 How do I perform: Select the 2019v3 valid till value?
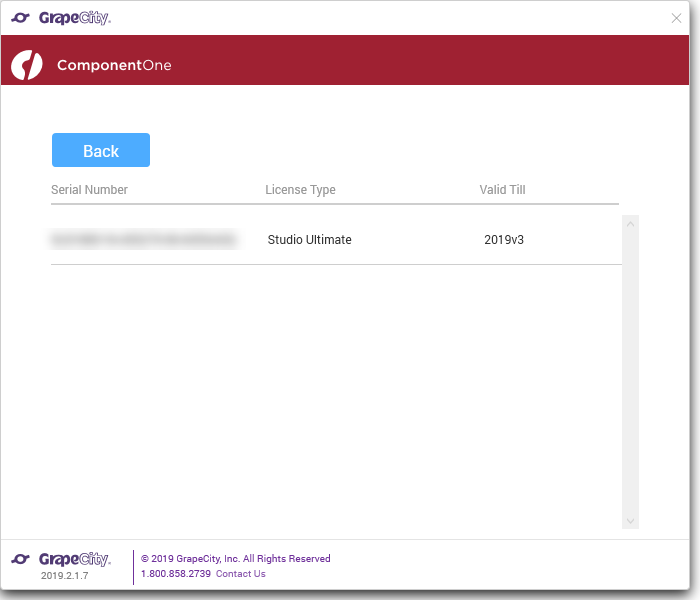(504, 240)
